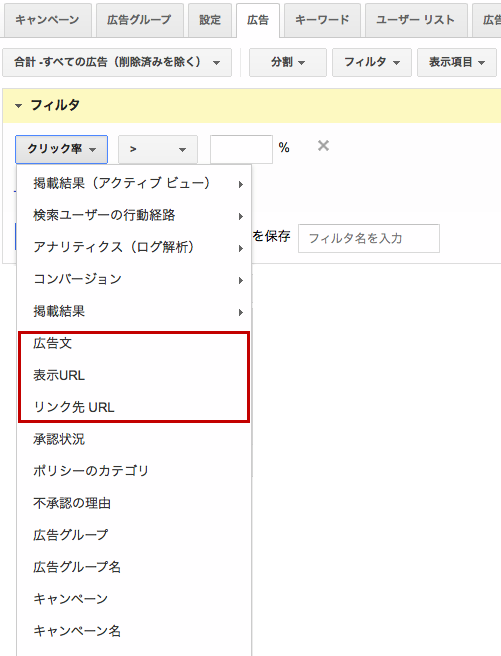The image size is (501, 656).
Task: Switch to the キーワード tab
Action: coord(322,20)
